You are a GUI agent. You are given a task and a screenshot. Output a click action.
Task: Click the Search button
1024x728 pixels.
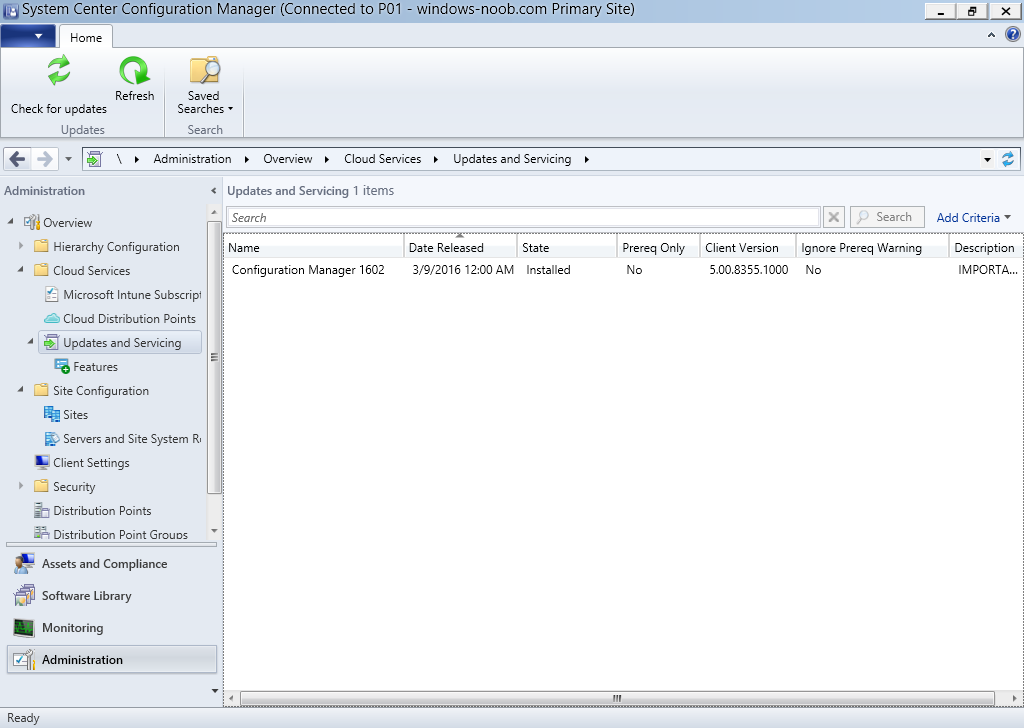tap(887, 217)
